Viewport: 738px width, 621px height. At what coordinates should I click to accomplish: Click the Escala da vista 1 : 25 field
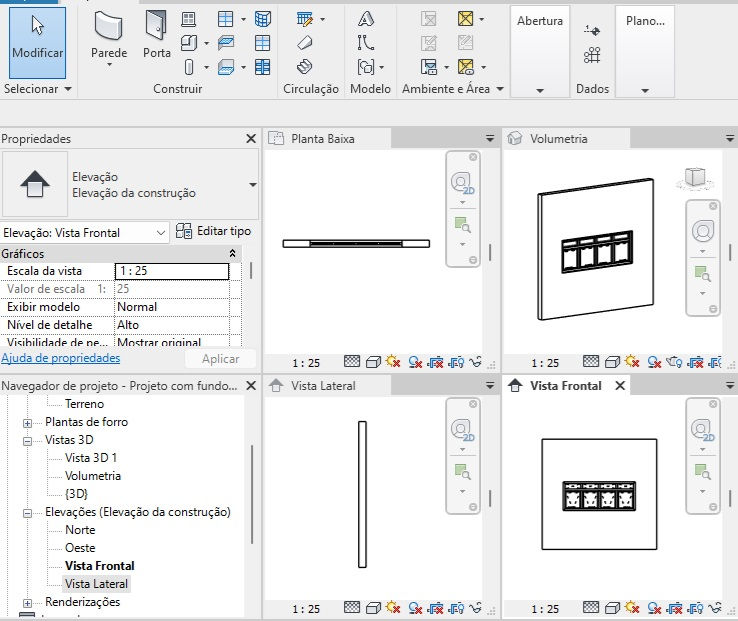click(172, 271)
